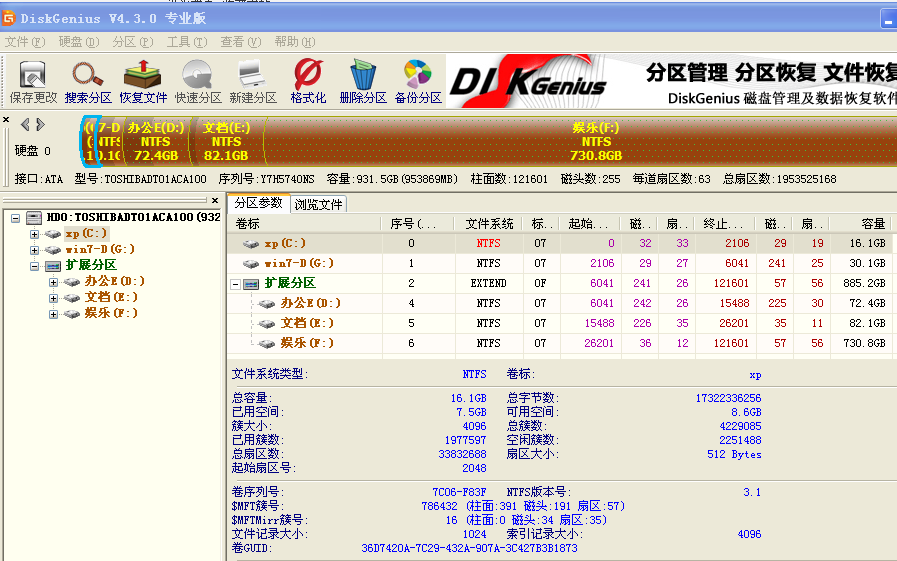
Task: Click the HD0 hard disk icon in tree
Action: [34, 217]
